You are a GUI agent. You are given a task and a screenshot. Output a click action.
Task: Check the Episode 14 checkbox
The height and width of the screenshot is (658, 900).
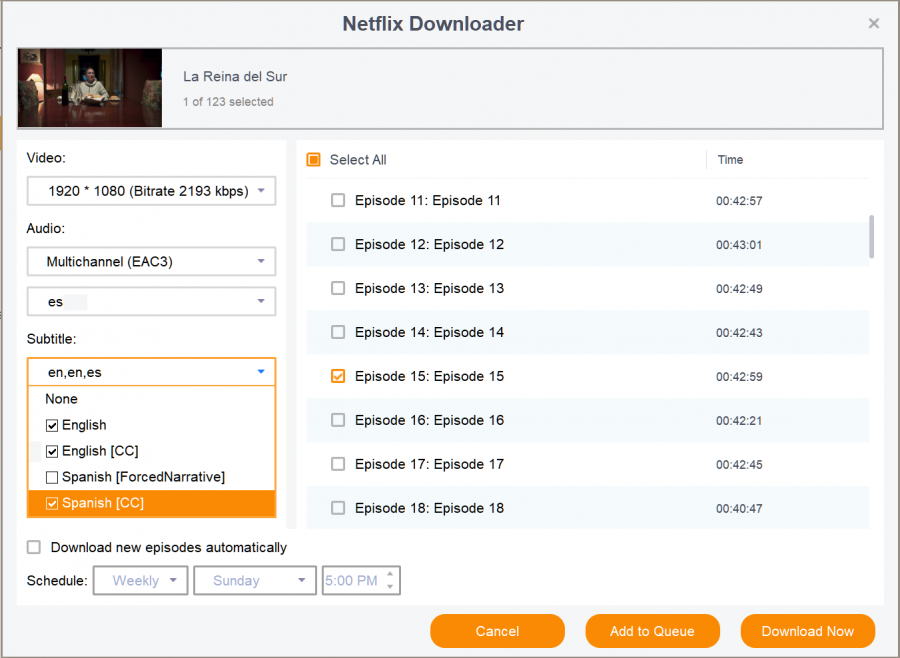tap(338, 332)
